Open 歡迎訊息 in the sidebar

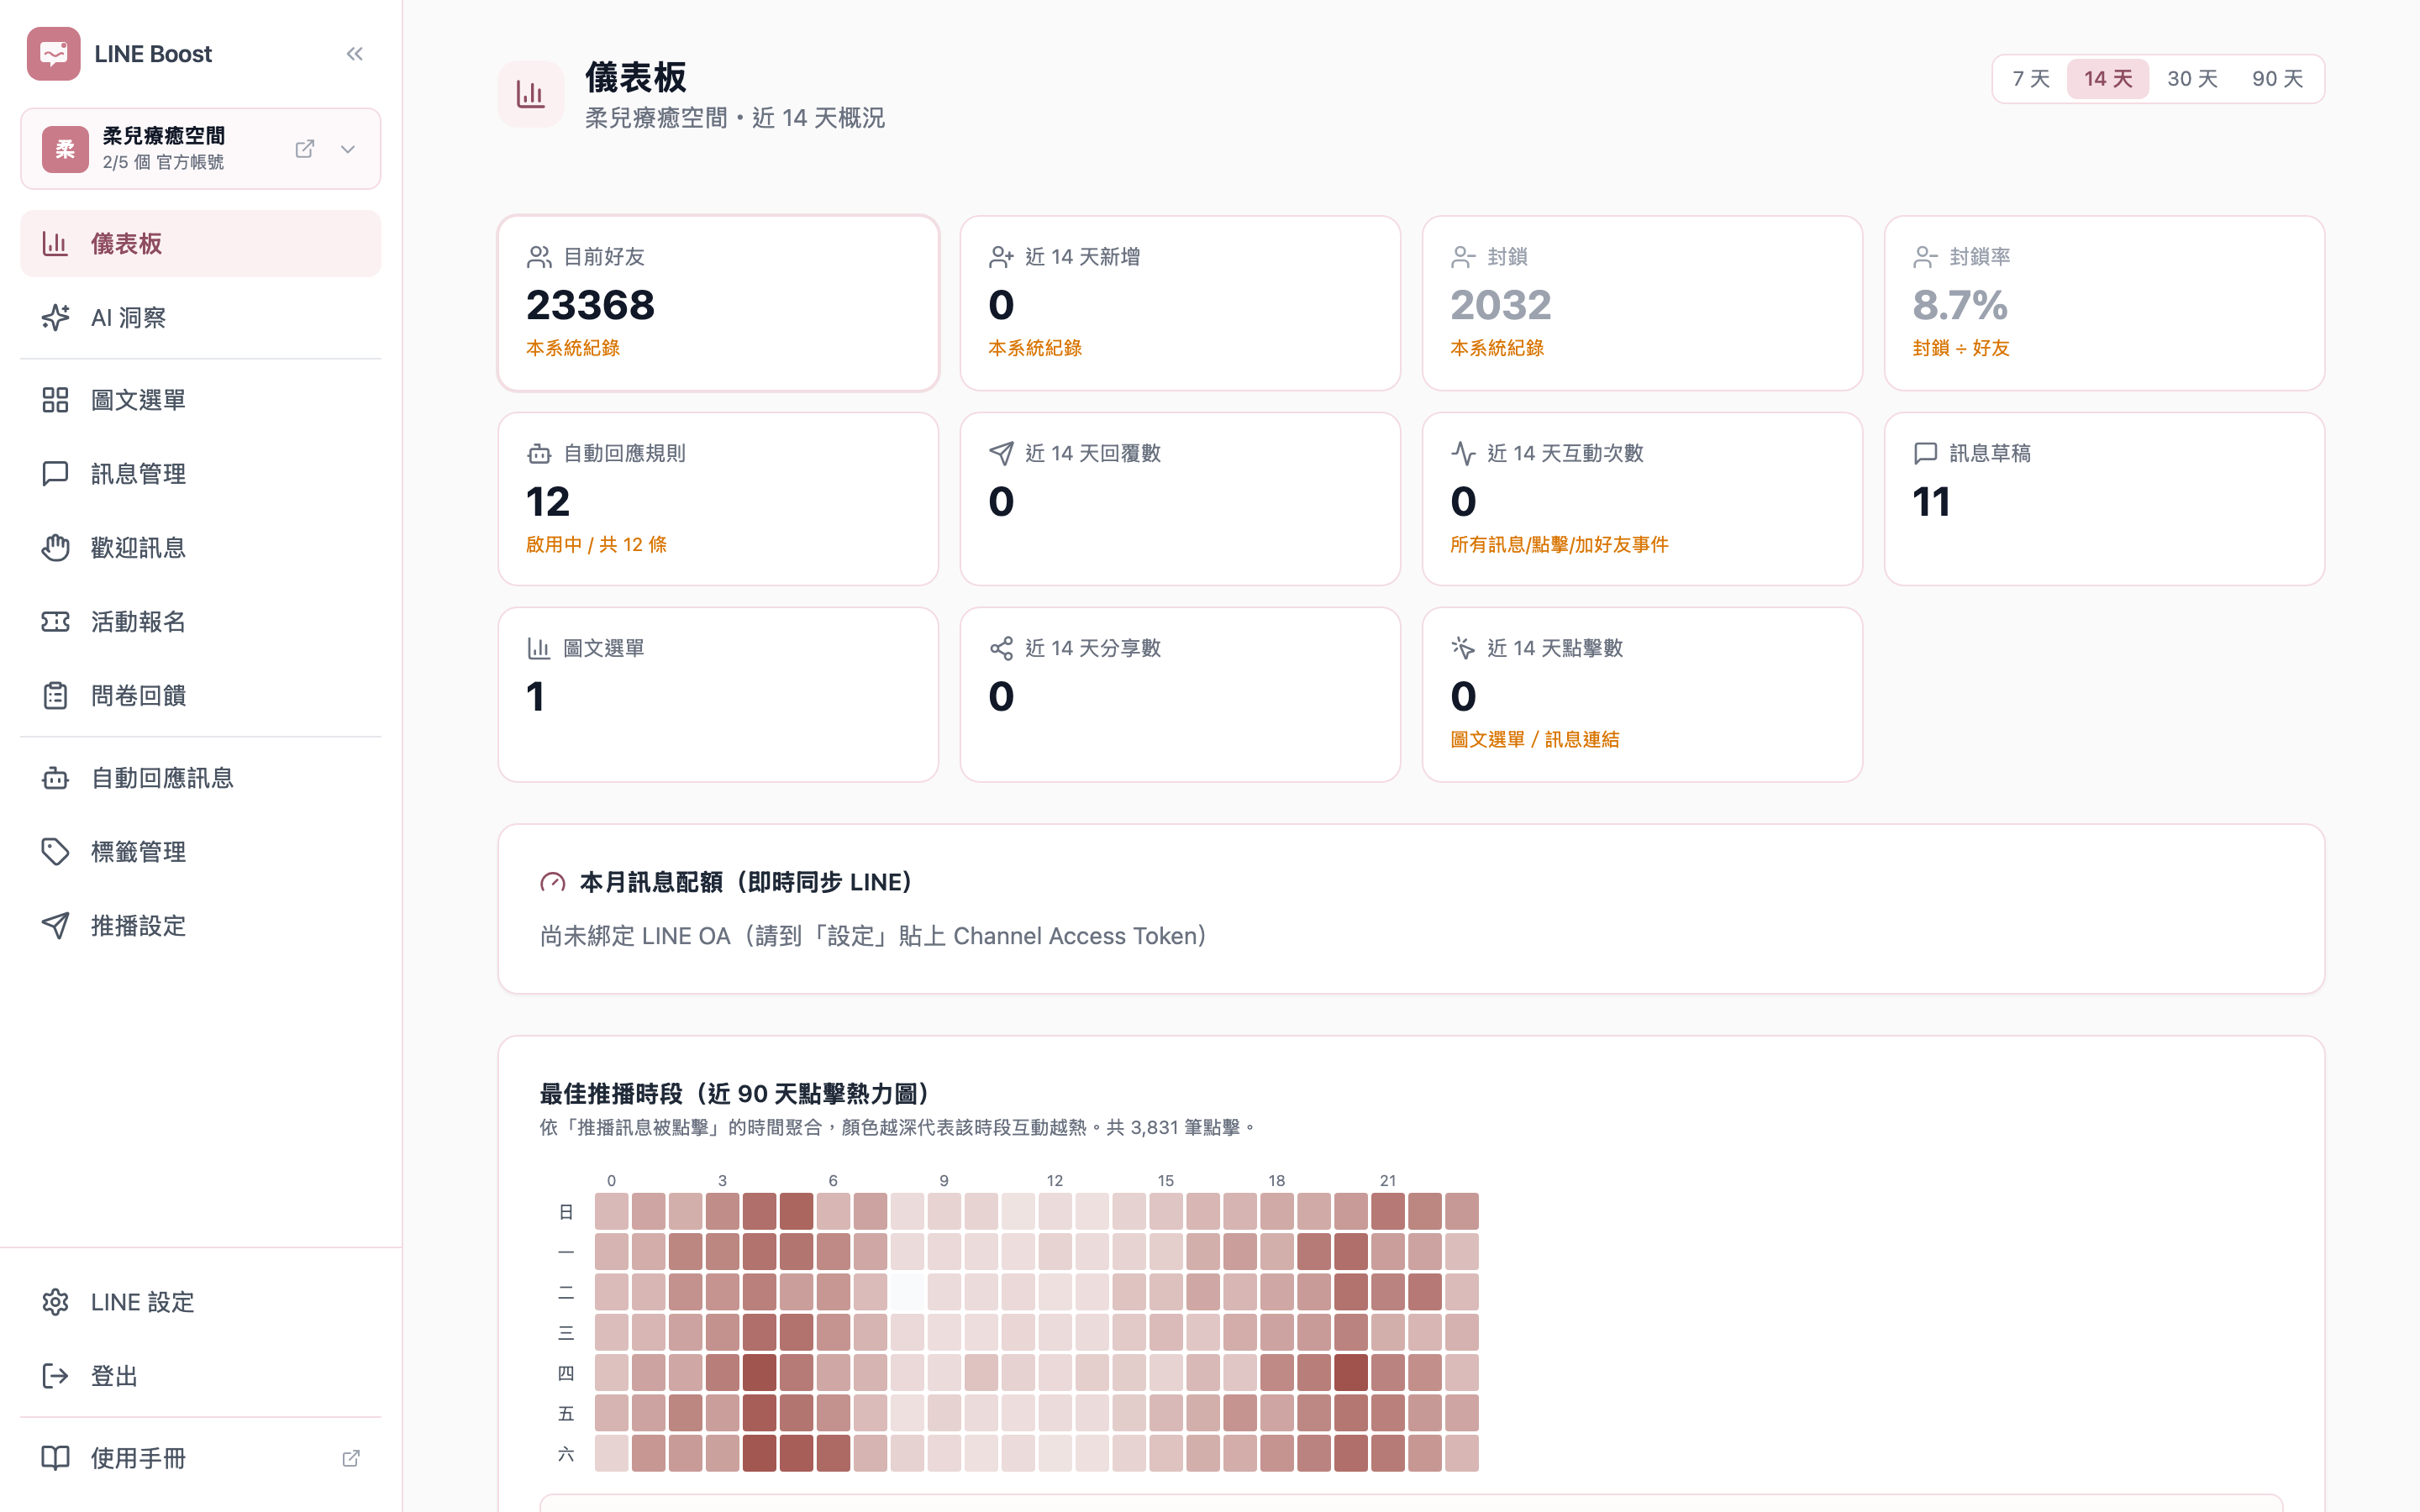200,548
